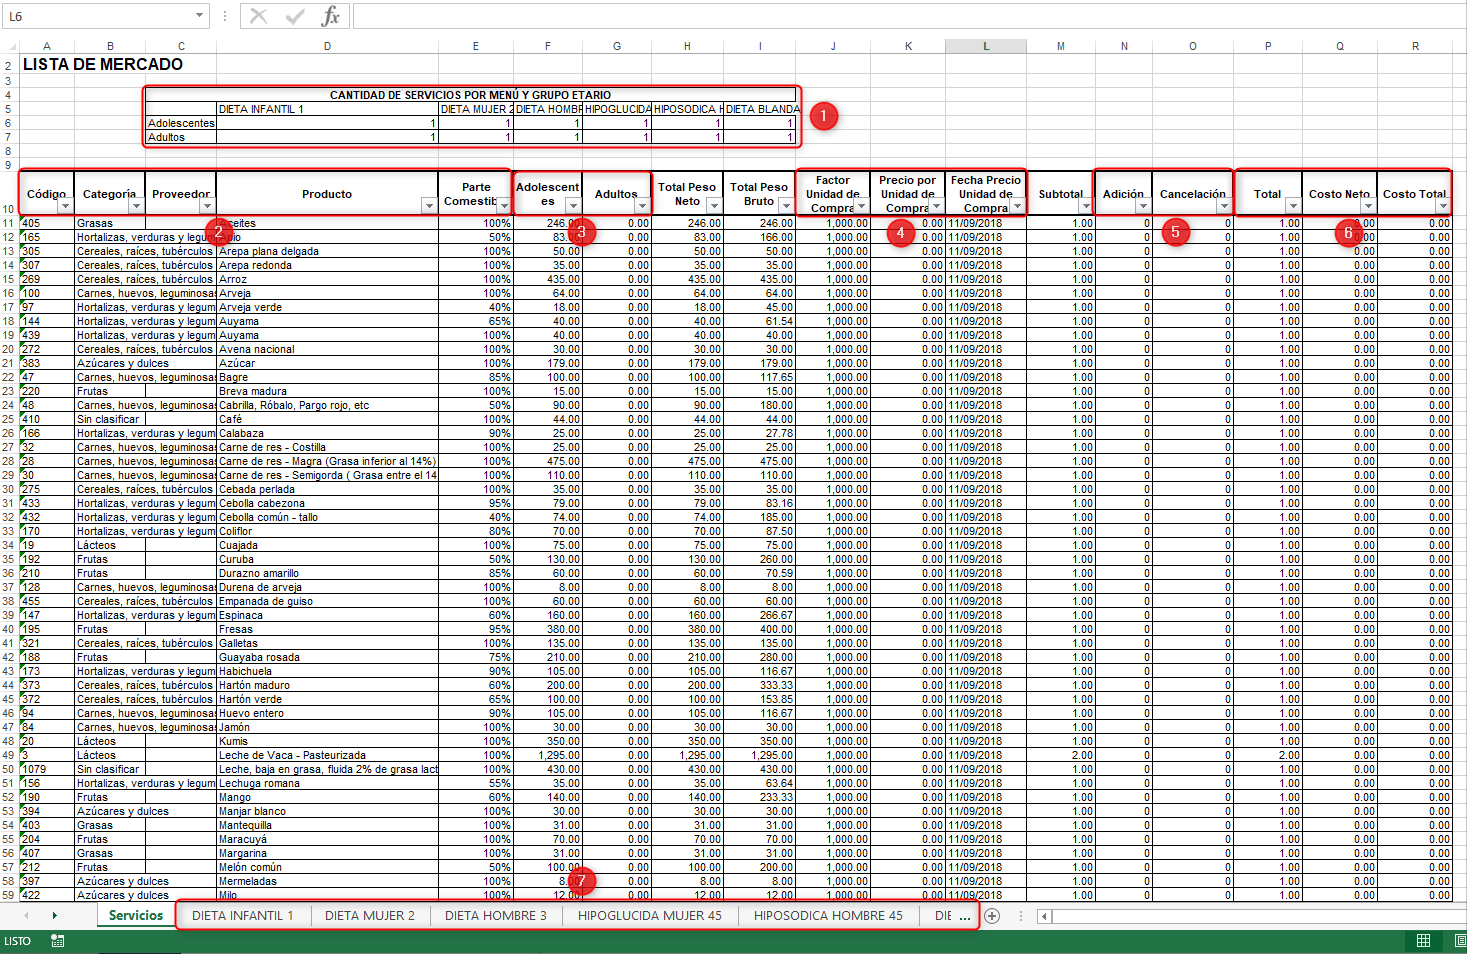
Task: Click the Name Box showing L6
Action: (x=98, y=16)
